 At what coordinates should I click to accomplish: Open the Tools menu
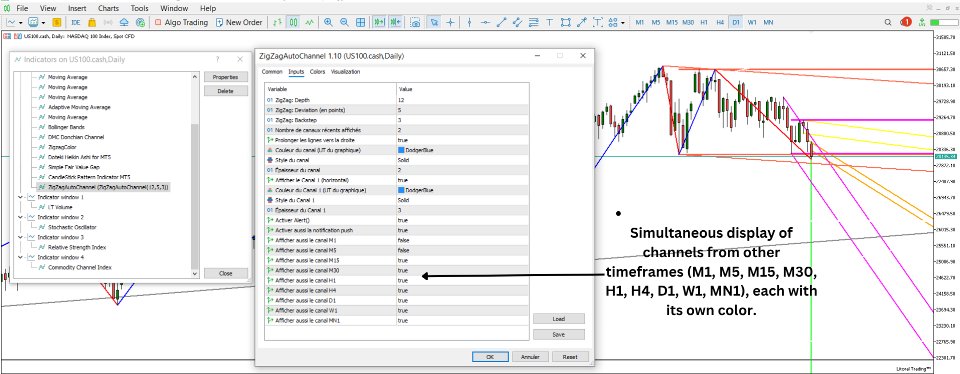[140, 8]
